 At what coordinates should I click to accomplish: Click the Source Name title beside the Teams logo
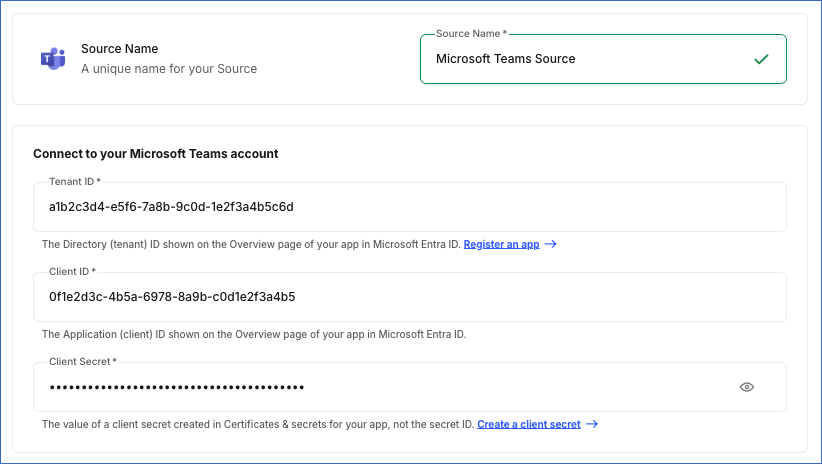pyautogui.click(x=120, y=49)
